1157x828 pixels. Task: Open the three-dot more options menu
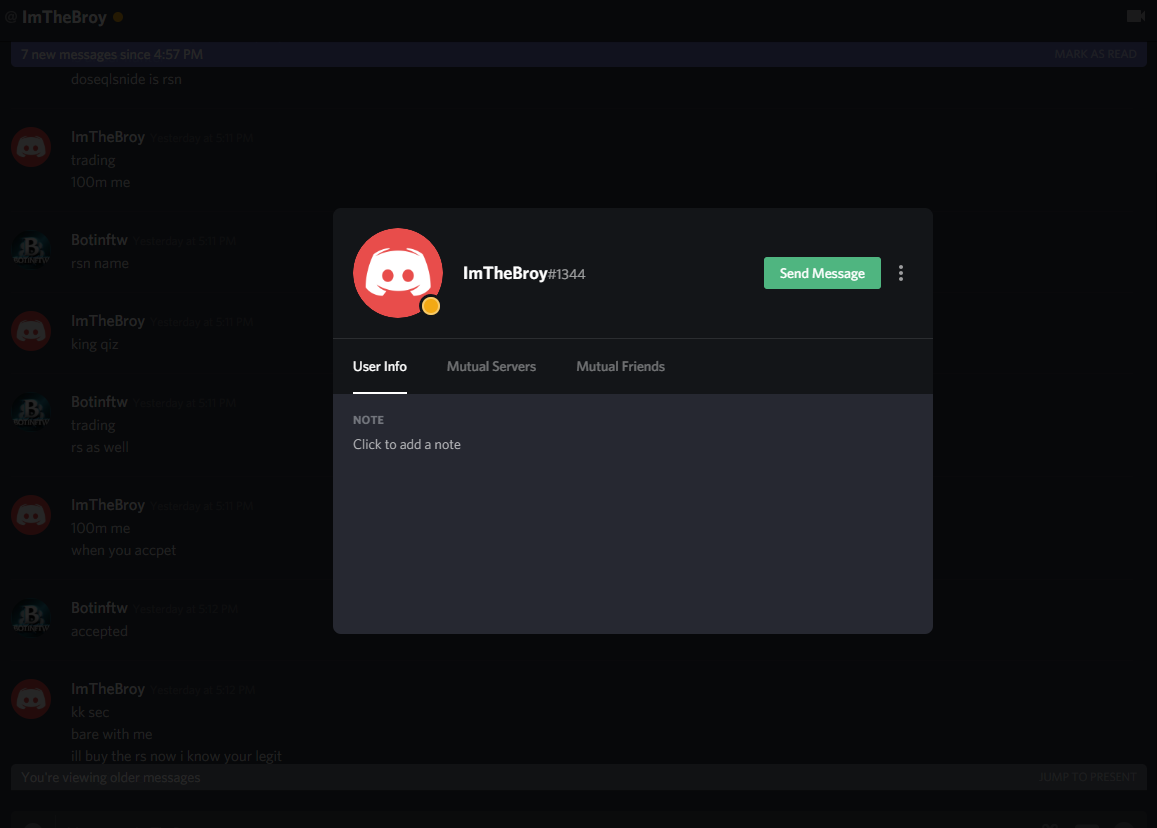click(x=901, y=273)
